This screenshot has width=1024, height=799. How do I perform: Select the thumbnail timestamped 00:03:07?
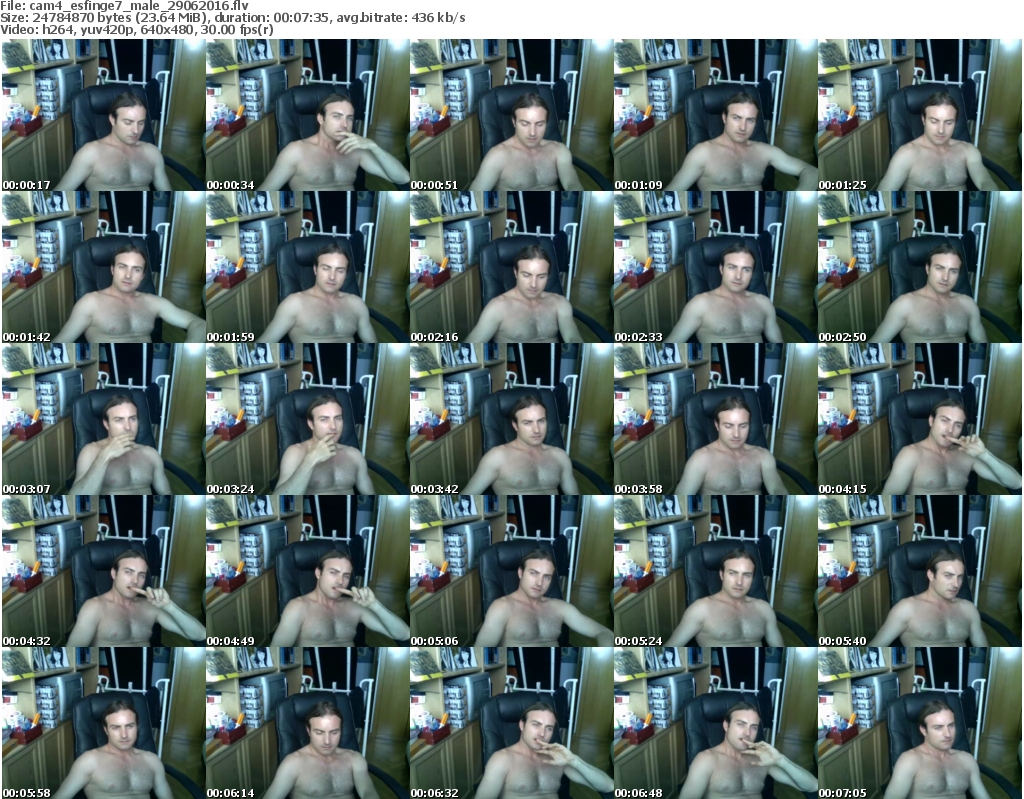(103, 419)
